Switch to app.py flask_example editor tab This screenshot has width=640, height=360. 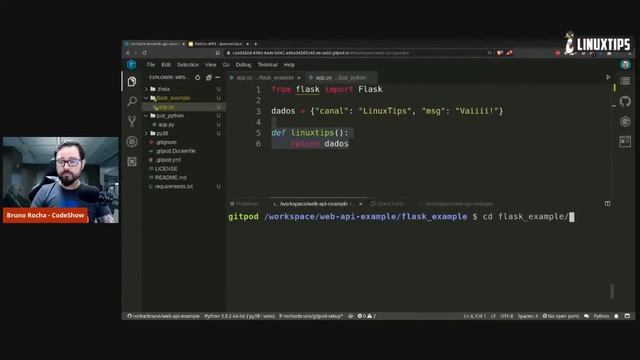coord(265,78)
